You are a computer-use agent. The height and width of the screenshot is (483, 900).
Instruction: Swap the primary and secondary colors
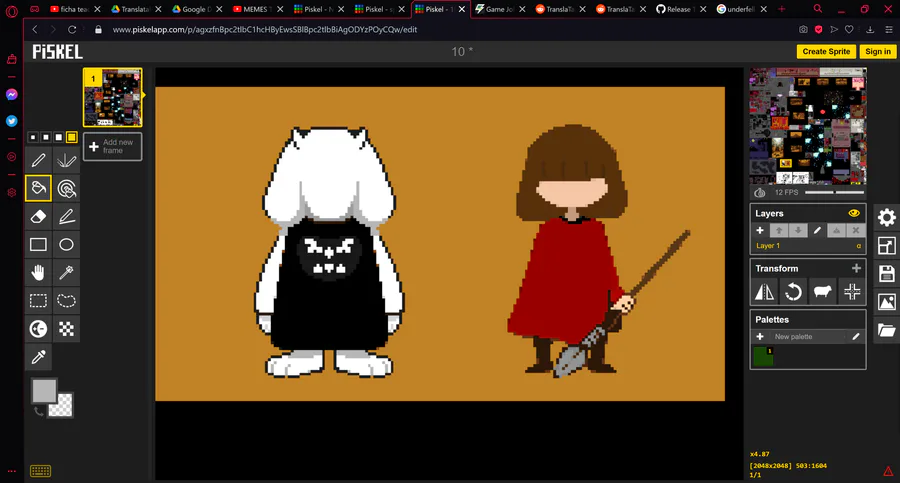tap(38, 411)
